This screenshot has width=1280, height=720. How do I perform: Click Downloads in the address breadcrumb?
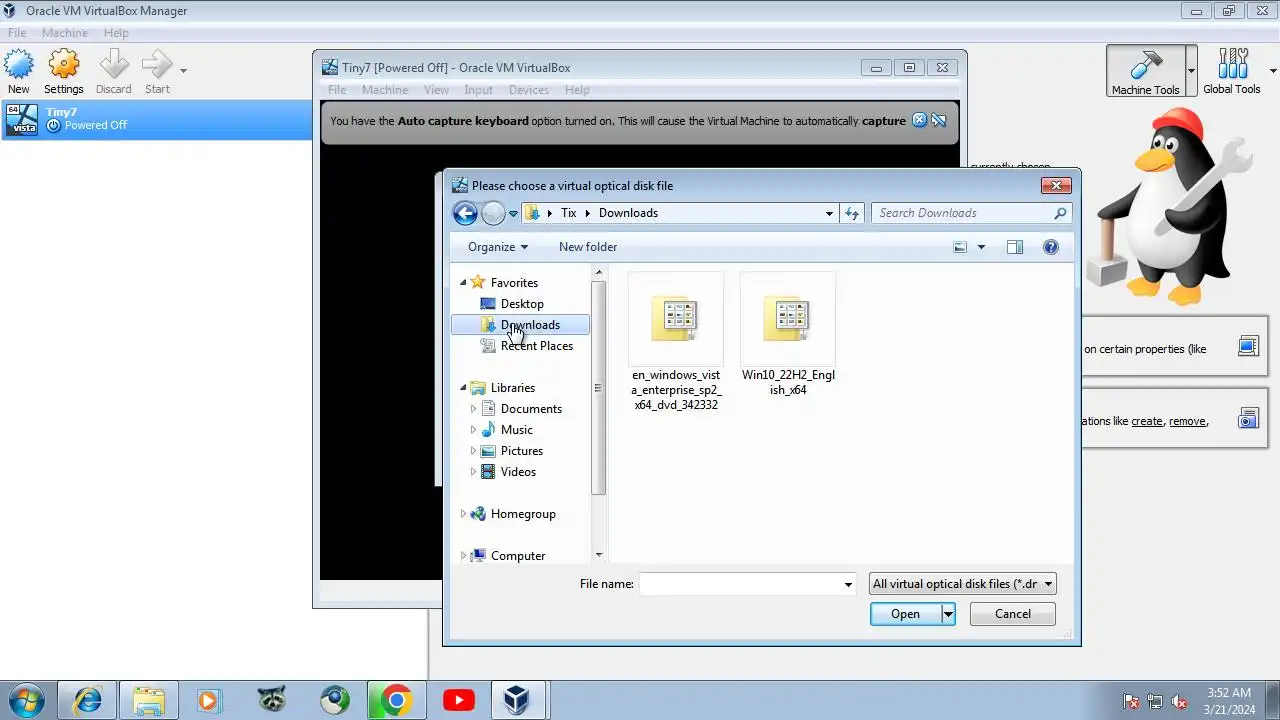[628, 213]
